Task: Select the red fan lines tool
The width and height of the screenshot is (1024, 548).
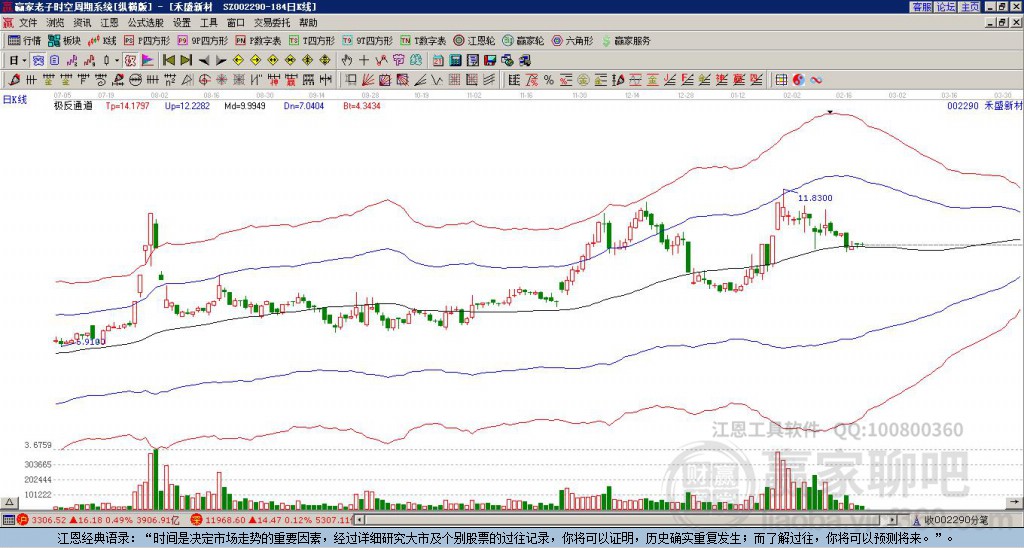Action: tap(368, 80)
